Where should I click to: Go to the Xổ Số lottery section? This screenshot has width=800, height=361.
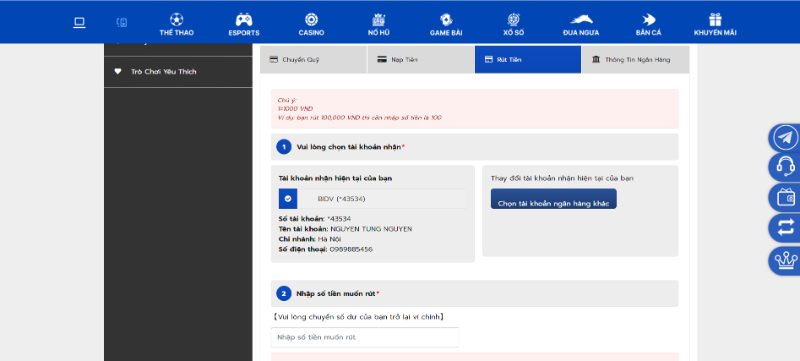[x=513, y=24]
